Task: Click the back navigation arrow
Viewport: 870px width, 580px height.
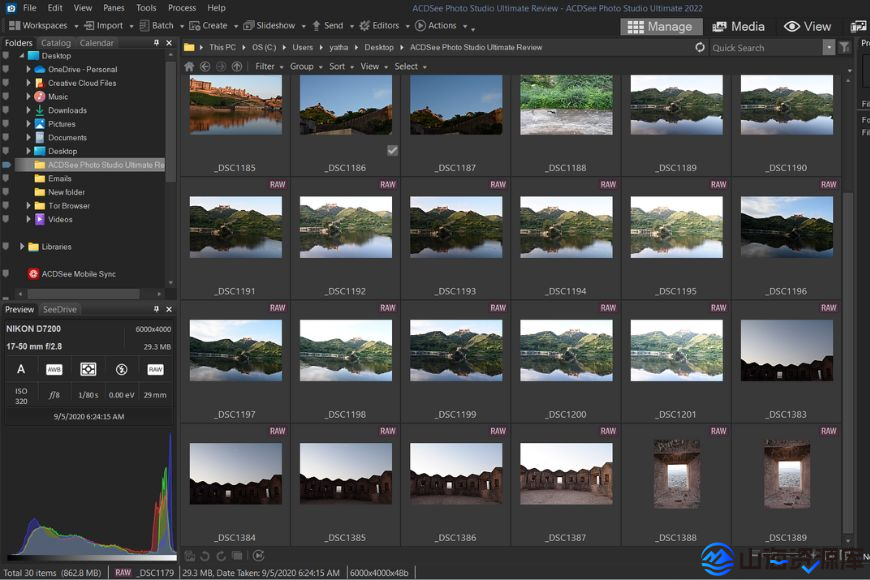Action: 204,66
